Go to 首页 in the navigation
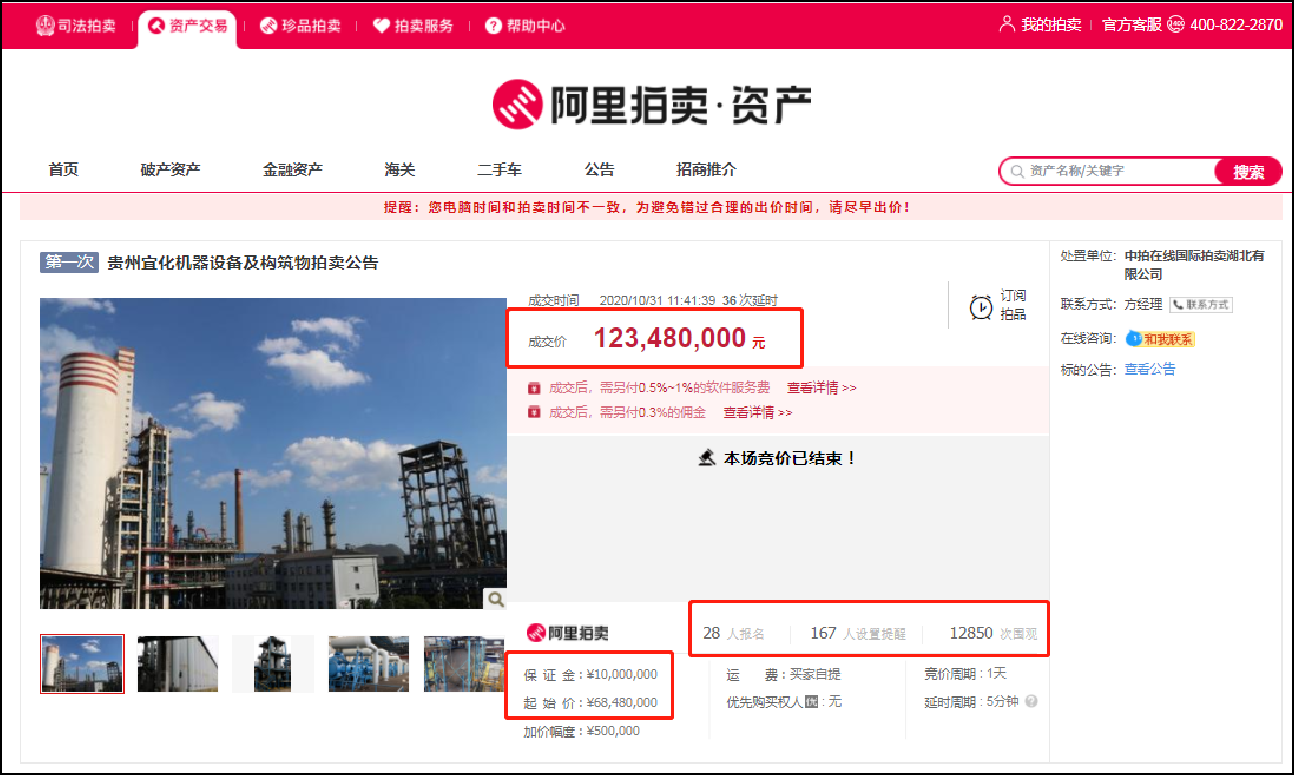 pyautogui.click(x=63, y=170)
